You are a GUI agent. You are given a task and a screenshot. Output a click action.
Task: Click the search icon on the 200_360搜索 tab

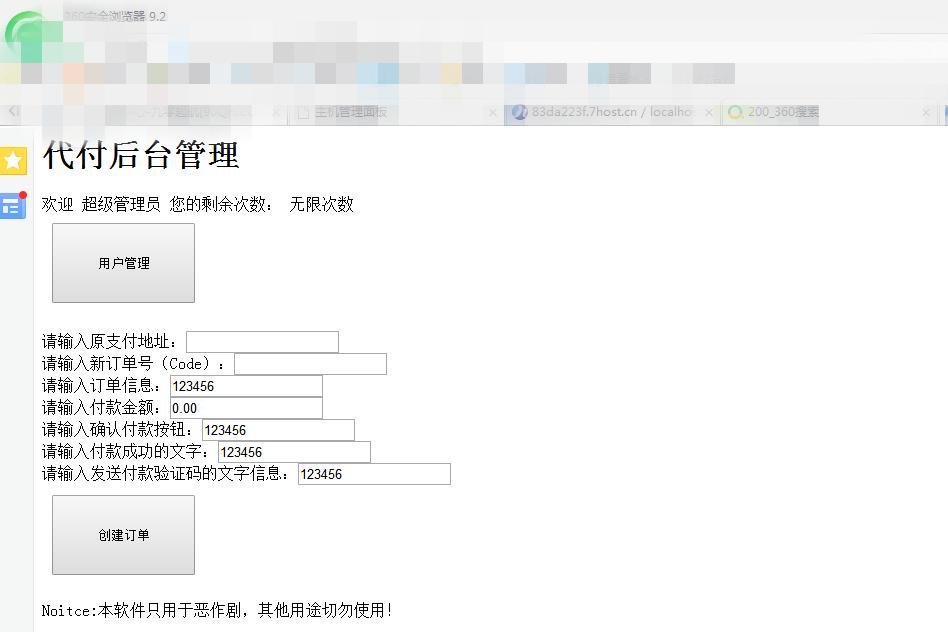(x=735, y=113)
